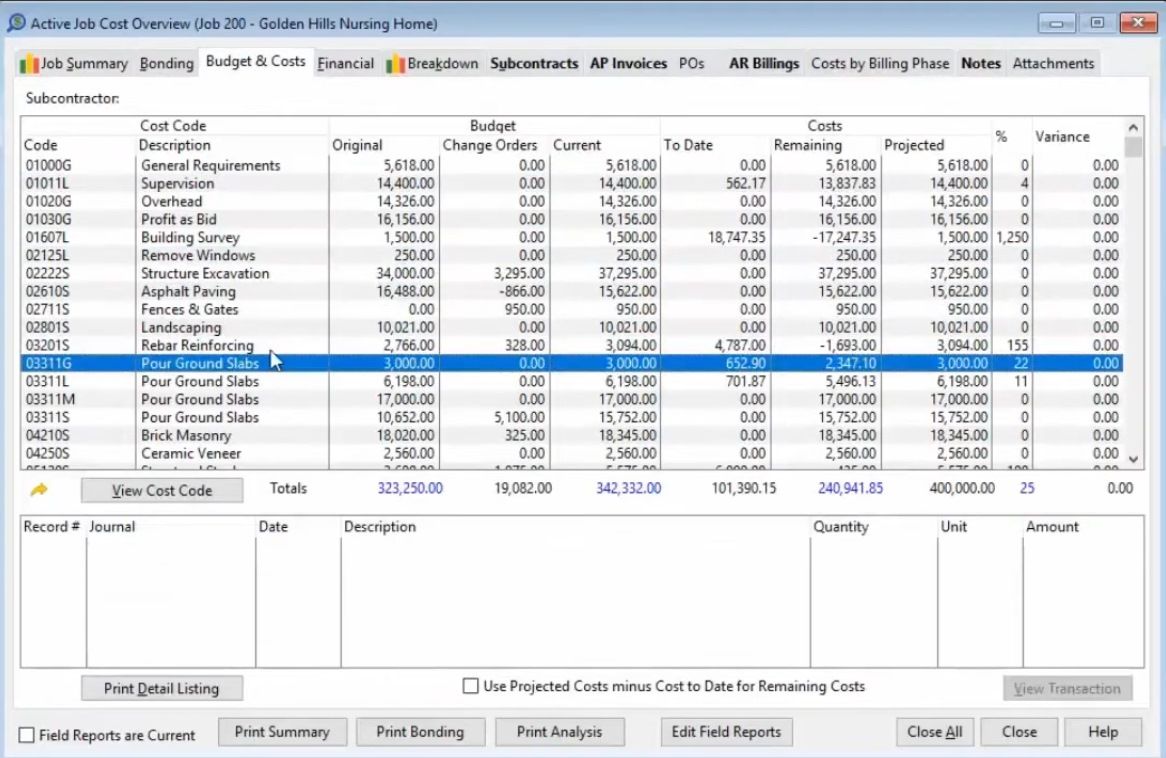The height and width of the screenshot is (758, 1166).
Task: Switch to the AP Invoices tab
Action: [628, 64]
